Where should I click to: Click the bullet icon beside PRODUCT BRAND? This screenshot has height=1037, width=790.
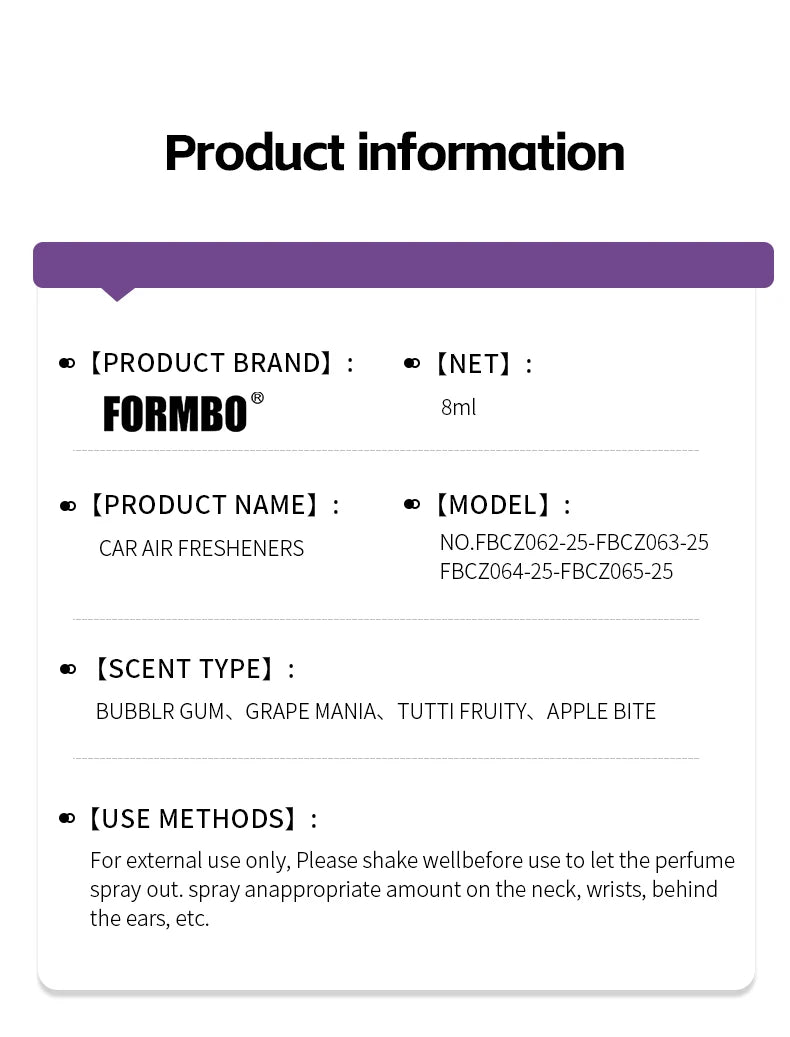pos(67,363)
